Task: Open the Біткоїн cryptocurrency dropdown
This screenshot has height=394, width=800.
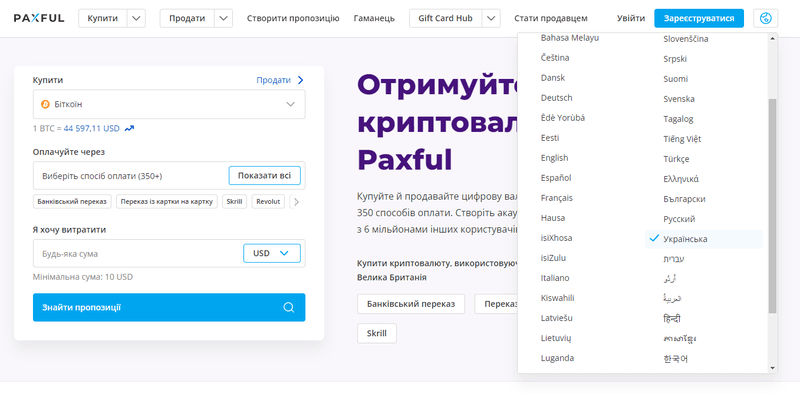Action: coord(169,104)
